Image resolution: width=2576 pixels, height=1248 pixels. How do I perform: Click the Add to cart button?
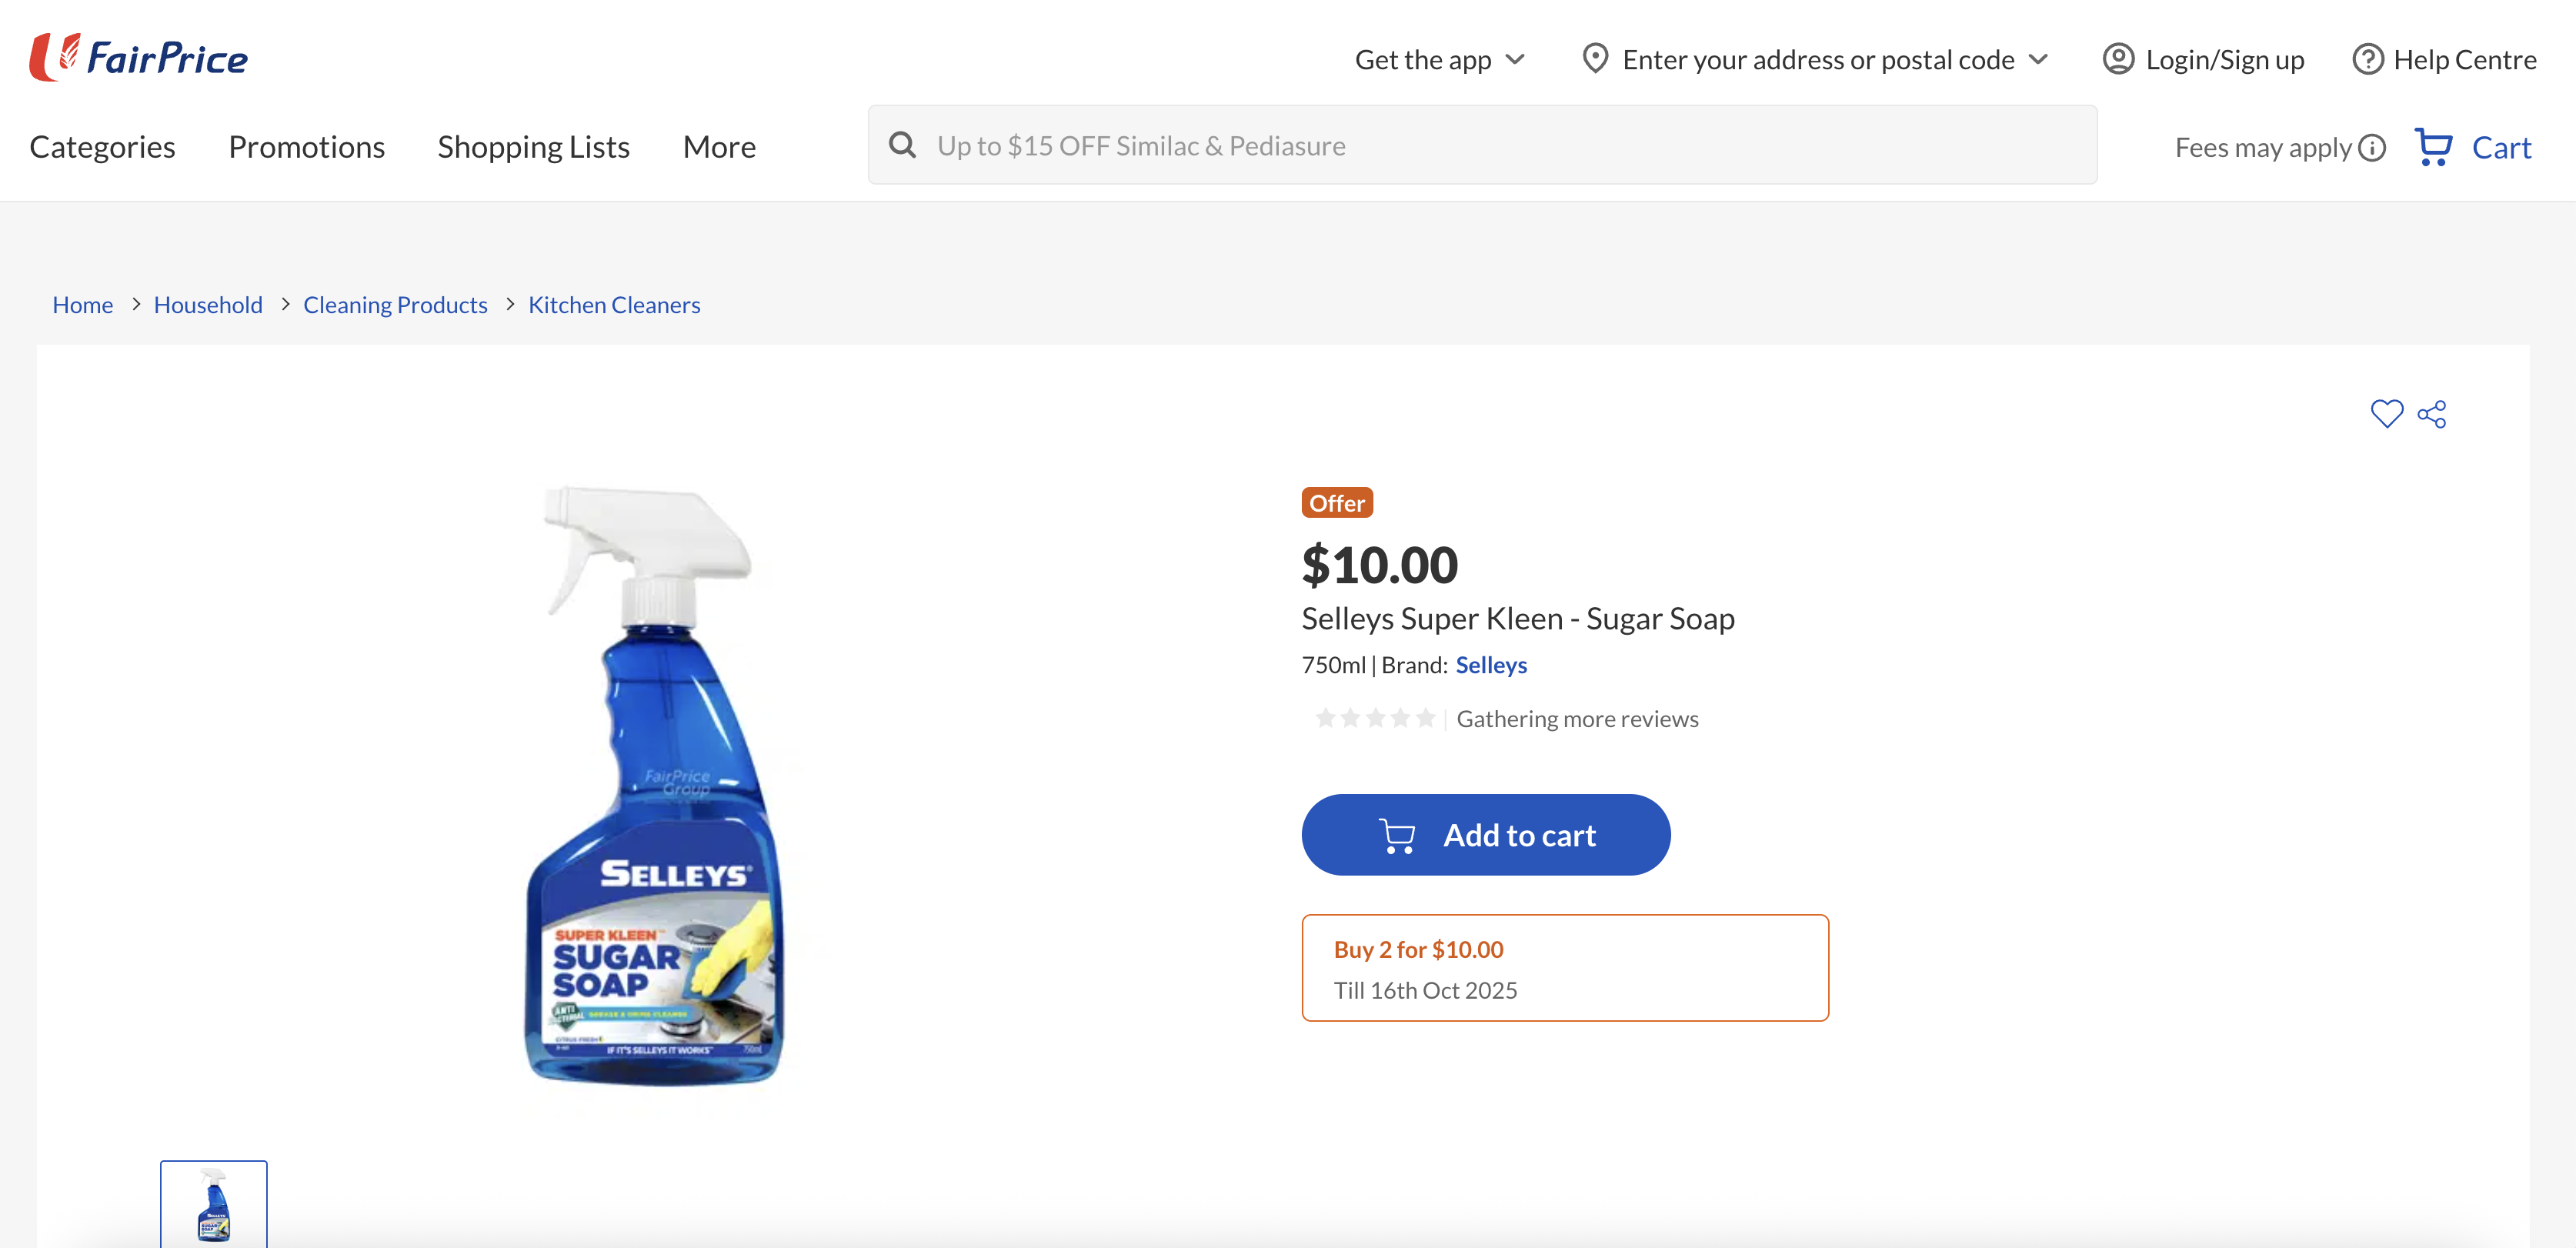coord(1485,835)
